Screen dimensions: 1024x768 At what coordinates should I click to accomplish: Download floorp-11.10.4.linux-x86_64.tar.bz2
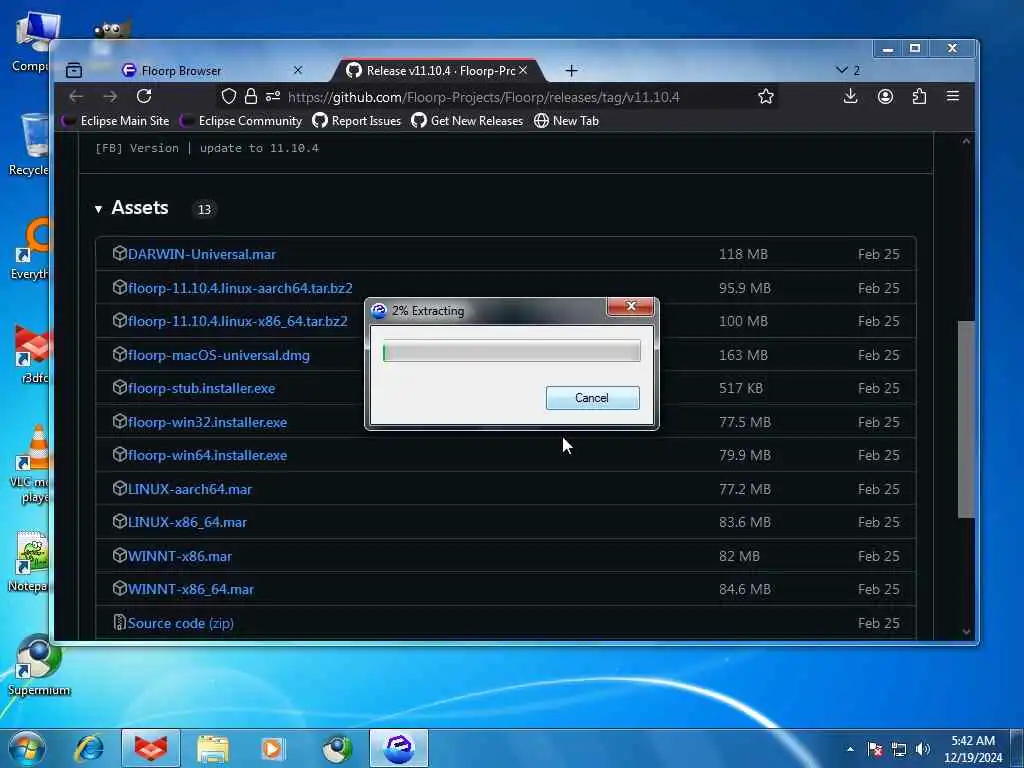coord(237,321)
